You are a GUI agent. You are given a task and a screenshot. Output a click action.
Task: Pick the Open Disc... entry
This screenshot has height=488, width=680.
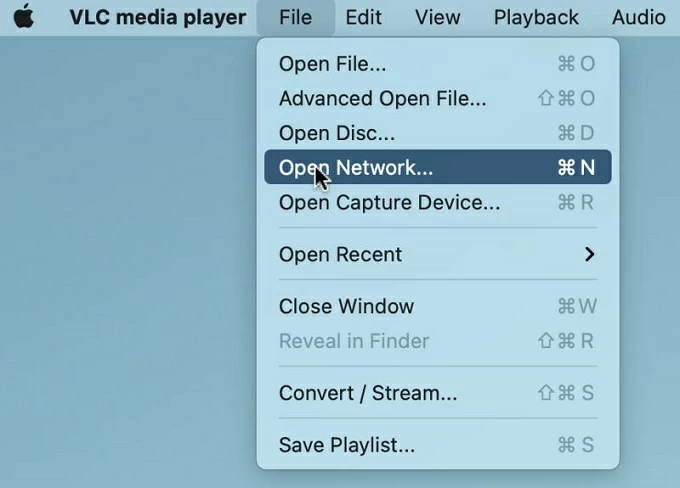coord(336,132)
